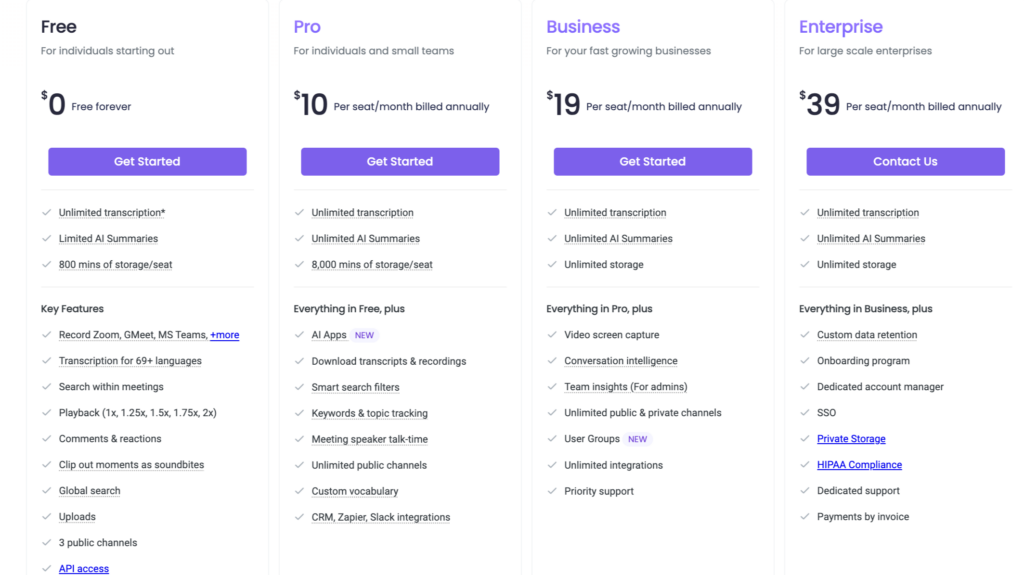Click the NEW badge beside AI Apps
1024x575 pixels.
point(364,335)
